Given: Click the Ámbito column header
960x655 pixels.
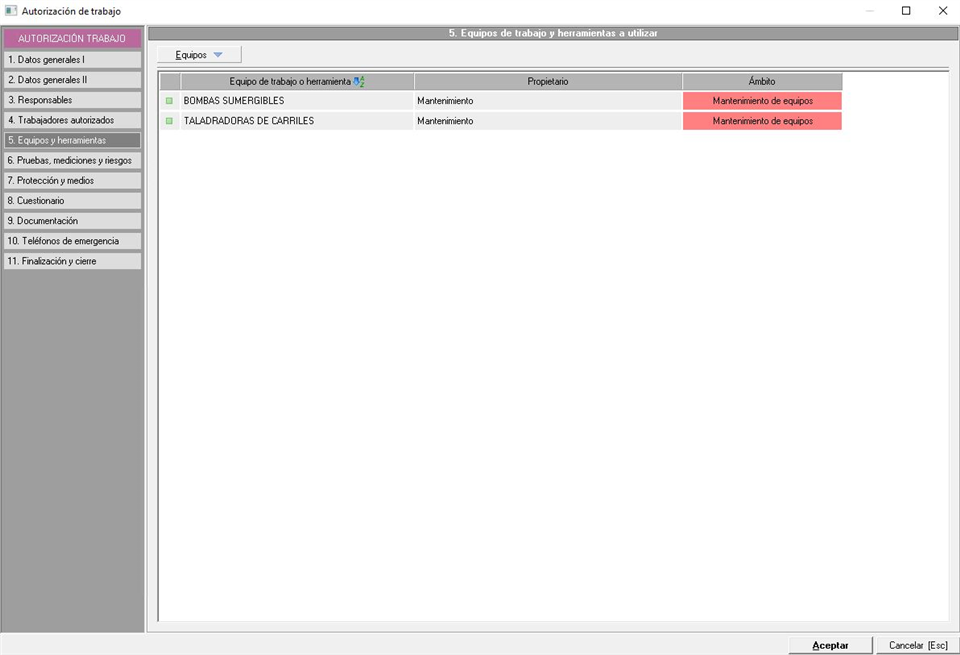Looking at the screenshot, I should [x=762, y=81].
